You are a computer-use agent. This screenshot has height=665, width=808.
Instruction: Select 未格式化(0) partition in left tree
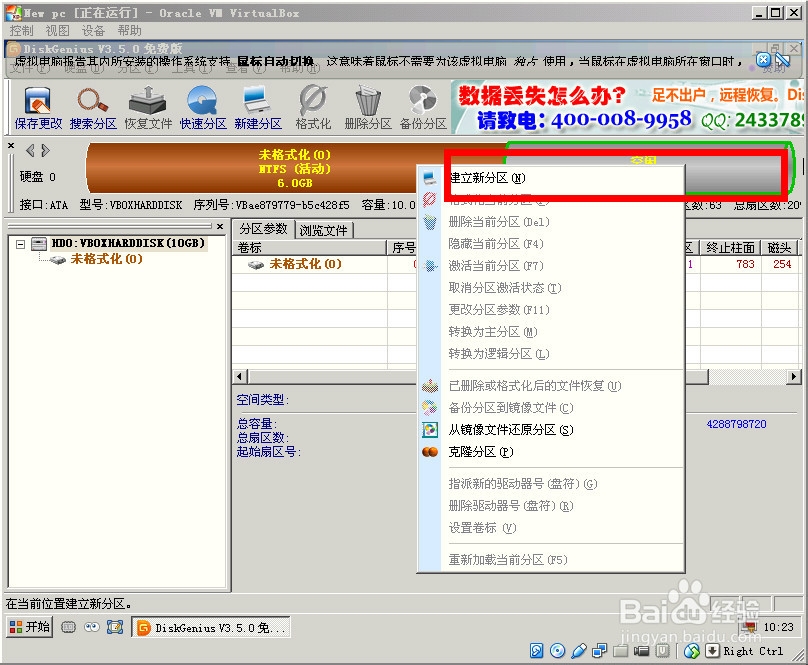pos(106,259)
